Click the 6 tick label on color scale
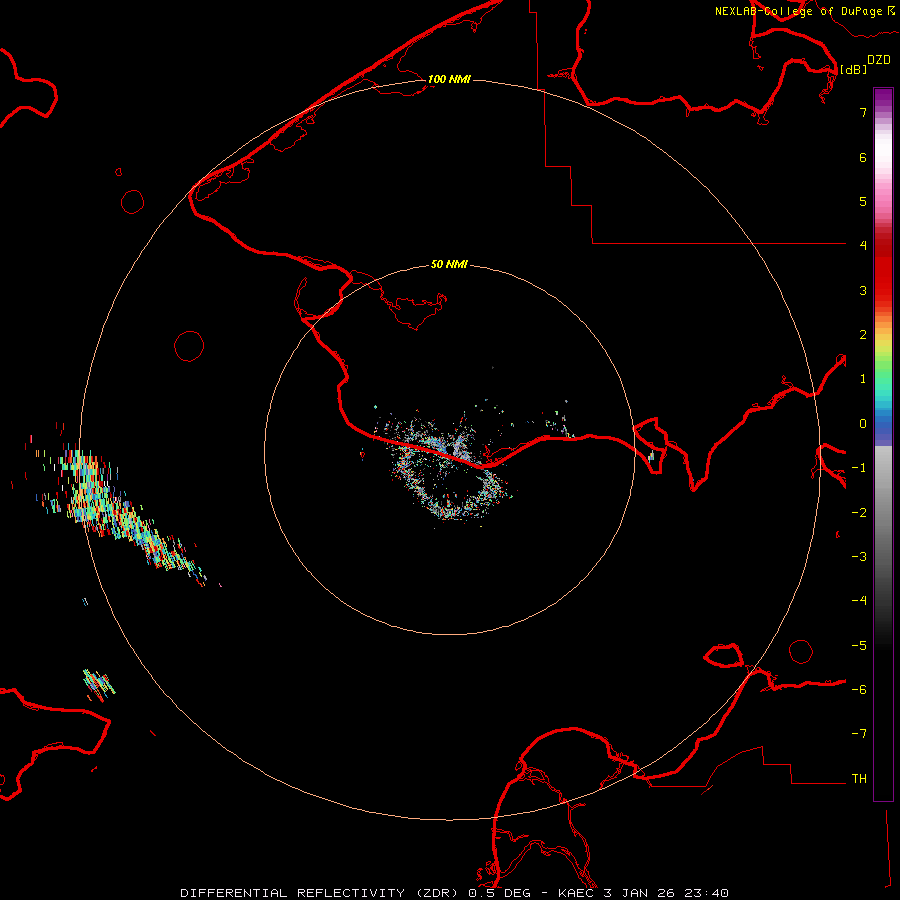The image size is (900, 900). click(x=863, y=157)
